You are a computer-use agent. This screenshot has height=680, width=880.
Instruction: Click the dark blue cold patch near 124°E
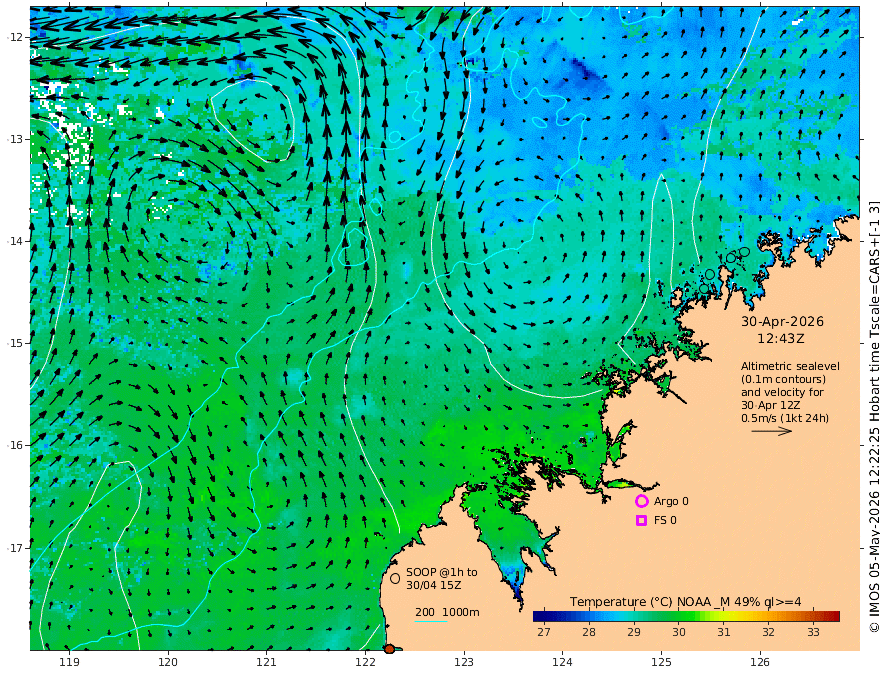pos(580,70)
